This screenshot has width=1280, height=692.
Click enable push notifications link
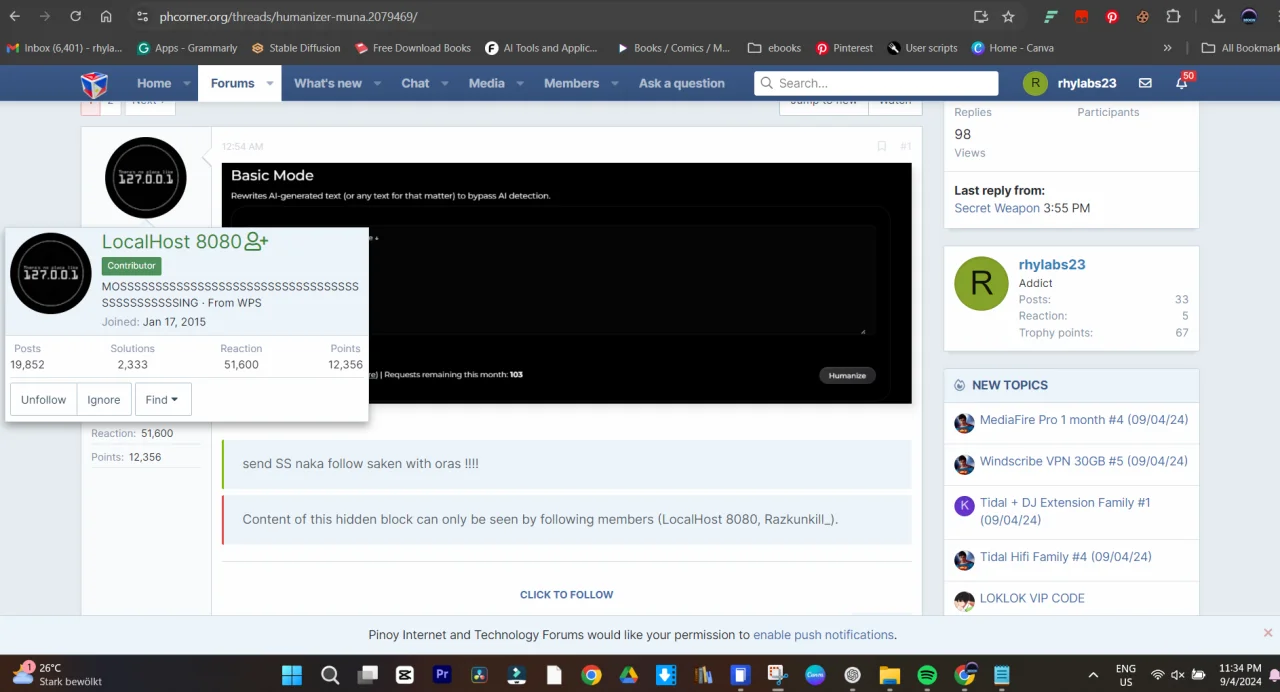click(823, 635)
